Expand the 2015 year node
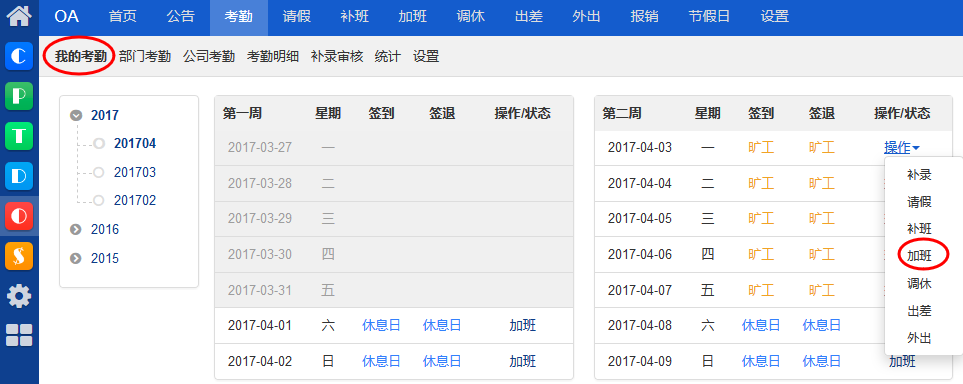 (76, 259)
